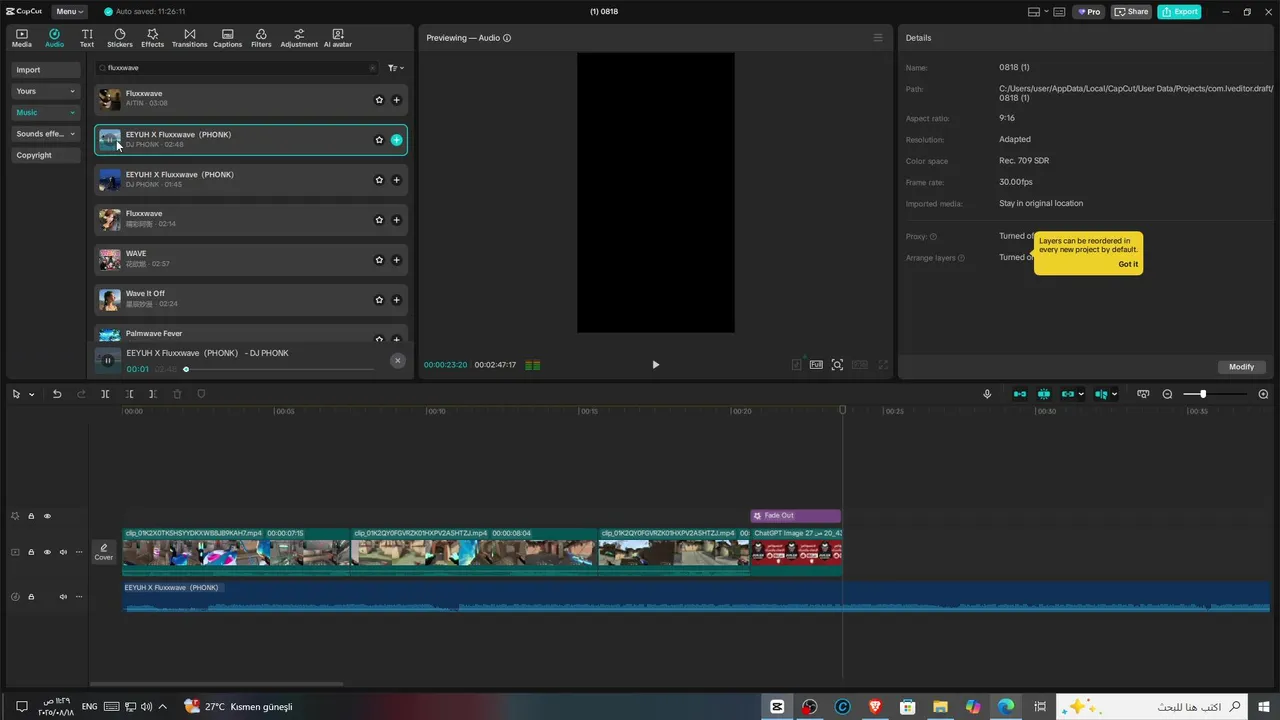Open the layout selector dropdown
The width and height of the screenshot is (1280, 720).
click(1038, 12)
